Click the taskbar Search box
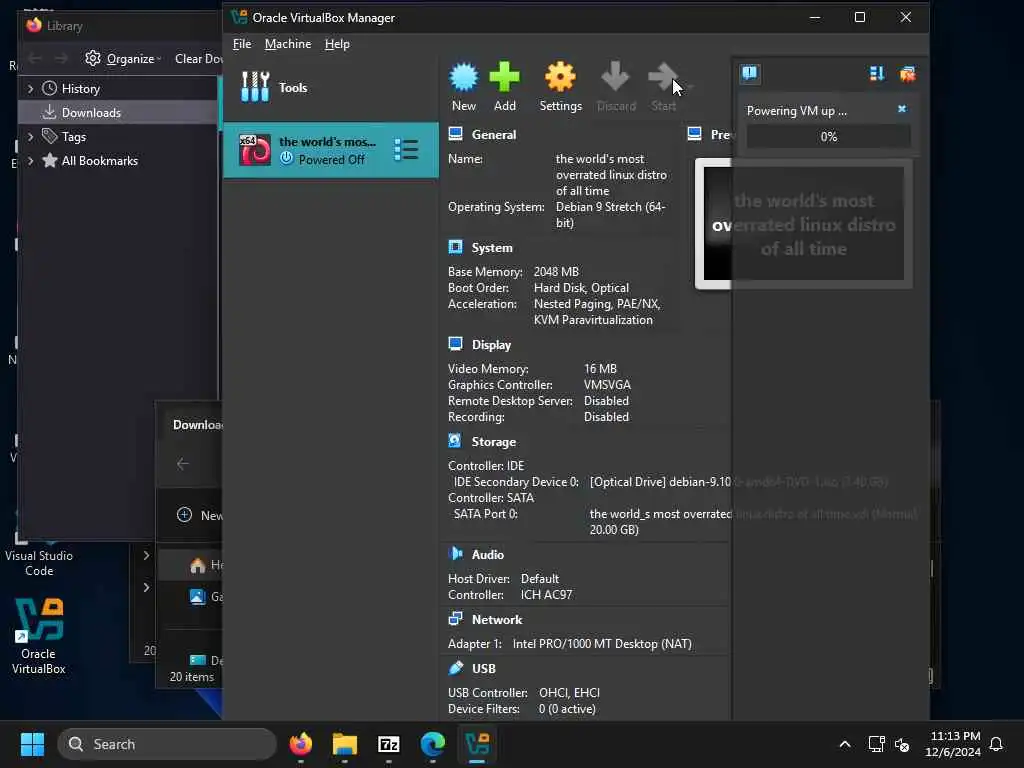The width and height of the screenshot is (1024, 768). [x=167, y=744]
